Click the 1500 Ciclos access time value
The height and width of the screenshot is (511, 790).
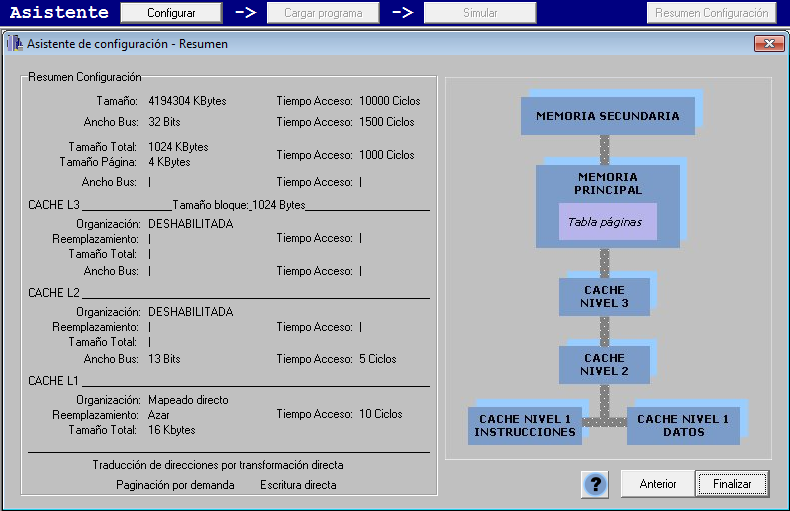(x=386, y=122)
